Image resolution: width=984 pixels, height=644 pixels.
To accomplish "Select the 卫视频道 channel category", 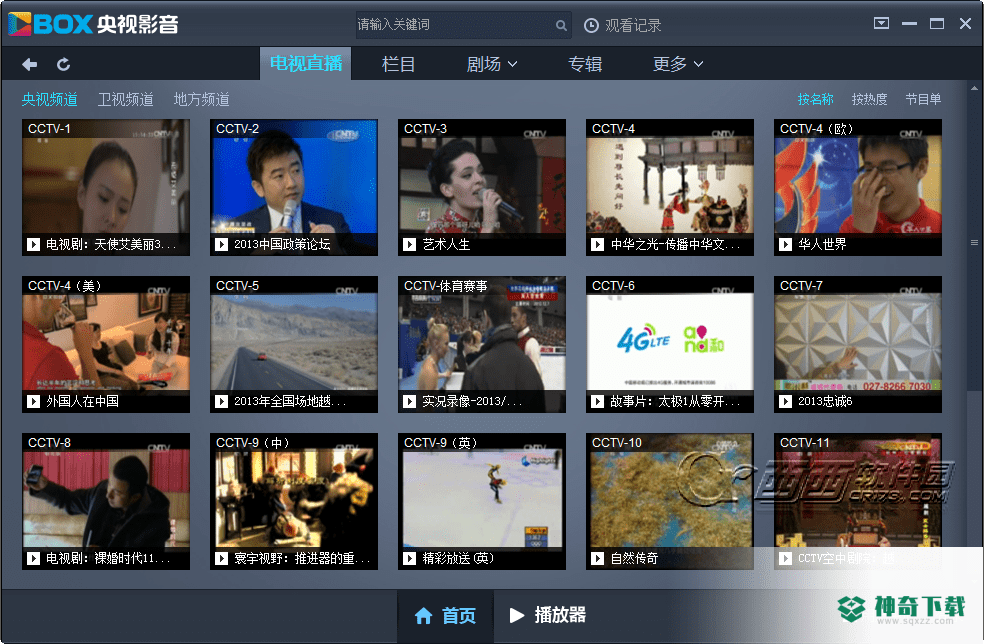I will pyautogui.click(x=126, y=99).
